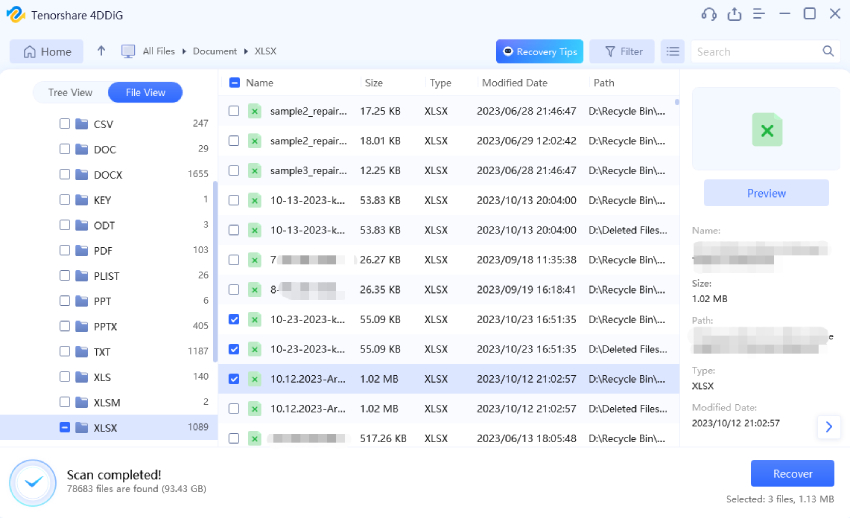This screenshot has width=850, height=518.
Task: Switch to File View tab
Action: point(145,93)
